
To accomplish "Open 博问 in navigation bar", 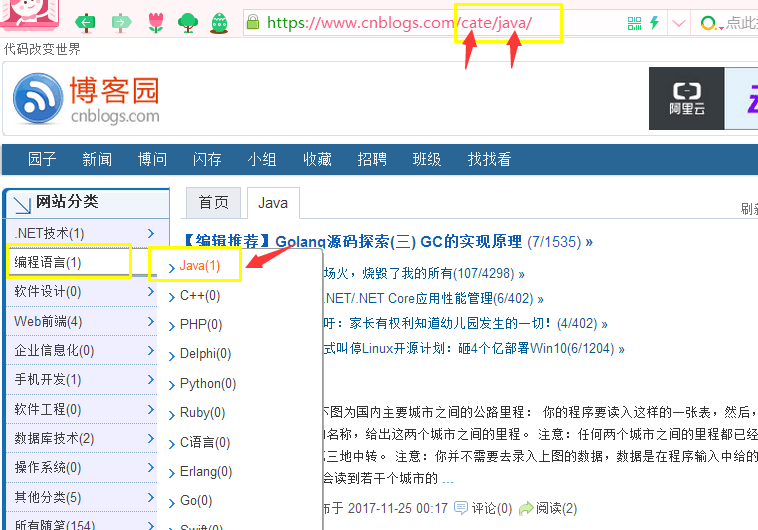I will coord(152,159).
